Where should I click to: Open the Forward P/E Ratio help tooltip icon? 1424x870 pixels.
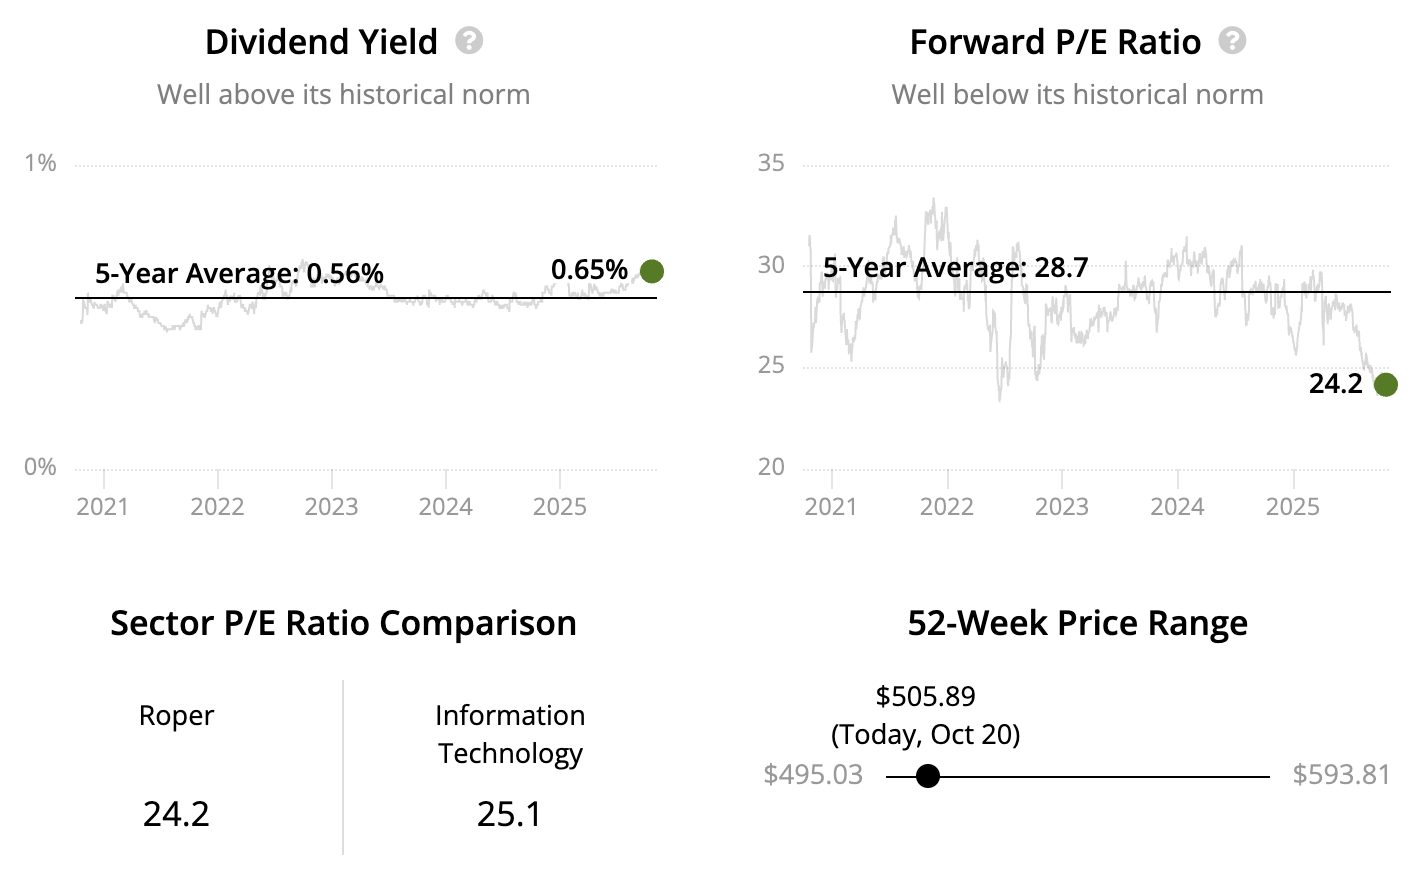(x=1232, y=41)
